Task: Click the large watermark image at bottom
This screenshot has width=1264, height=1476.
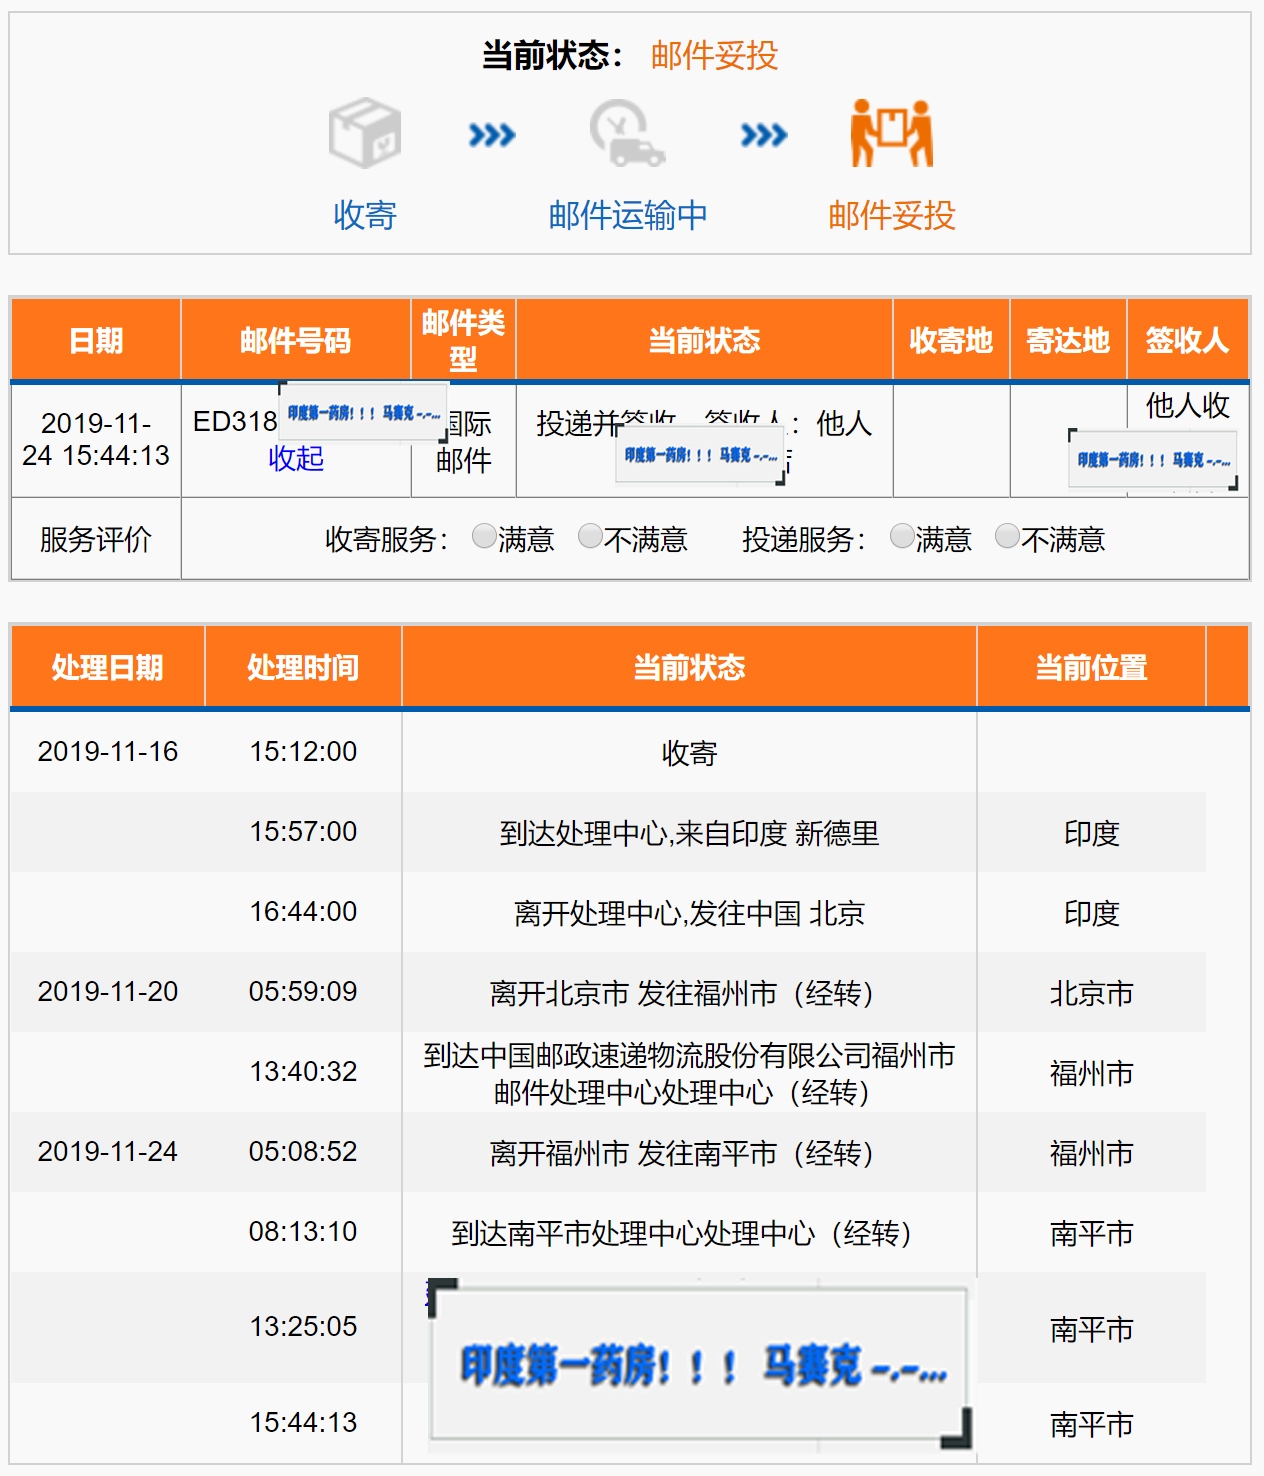Action: pos(700,1365)
